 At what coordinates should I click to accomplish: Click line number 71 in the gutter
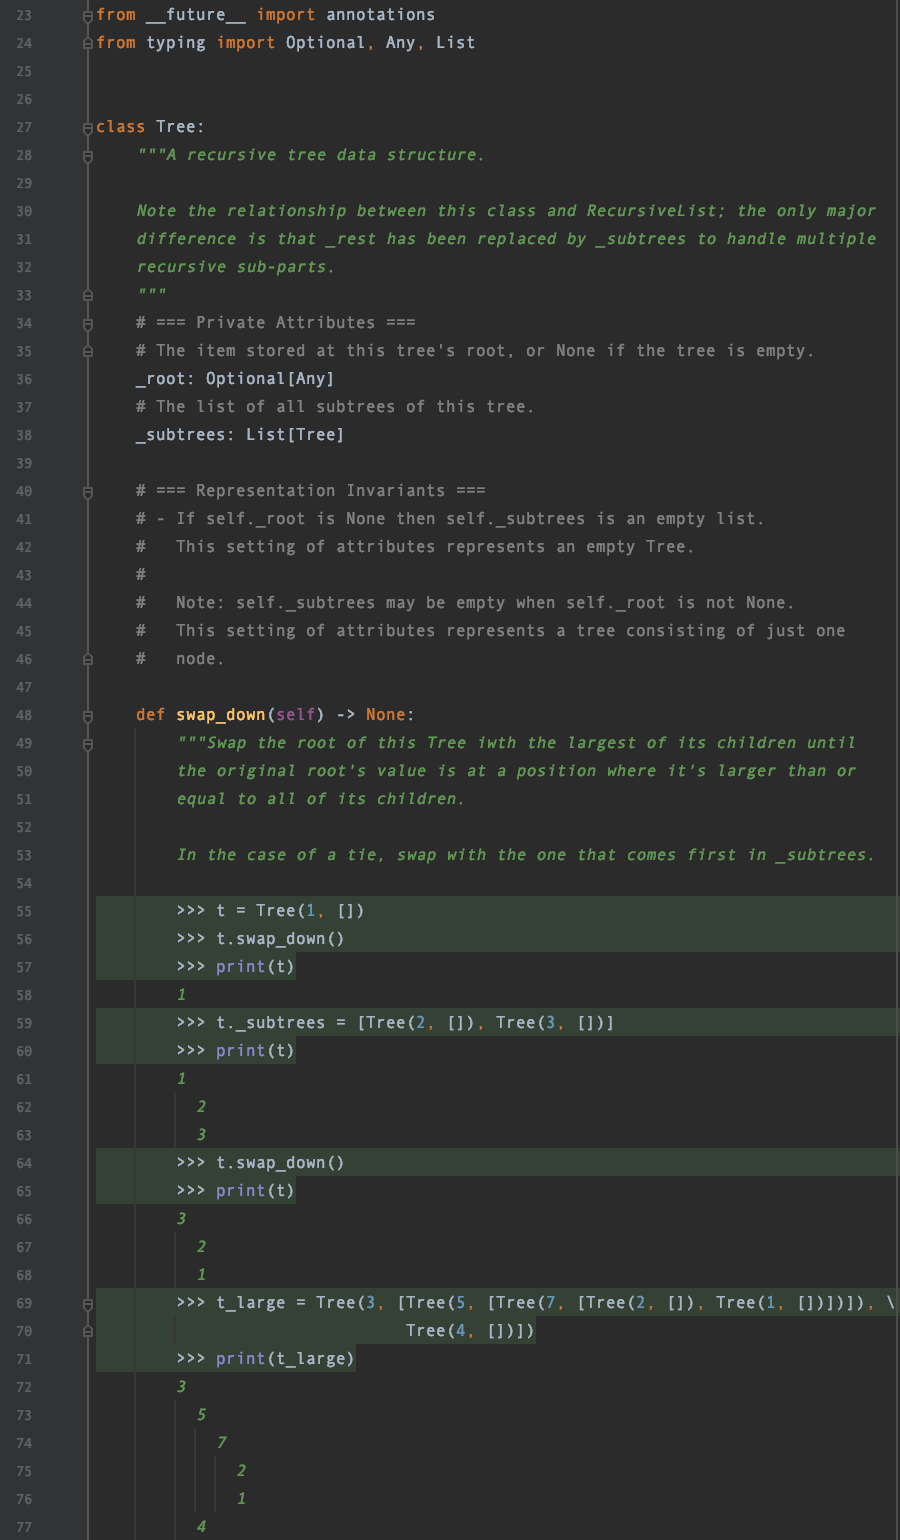pyautogui.click(x=24, y=1358)
